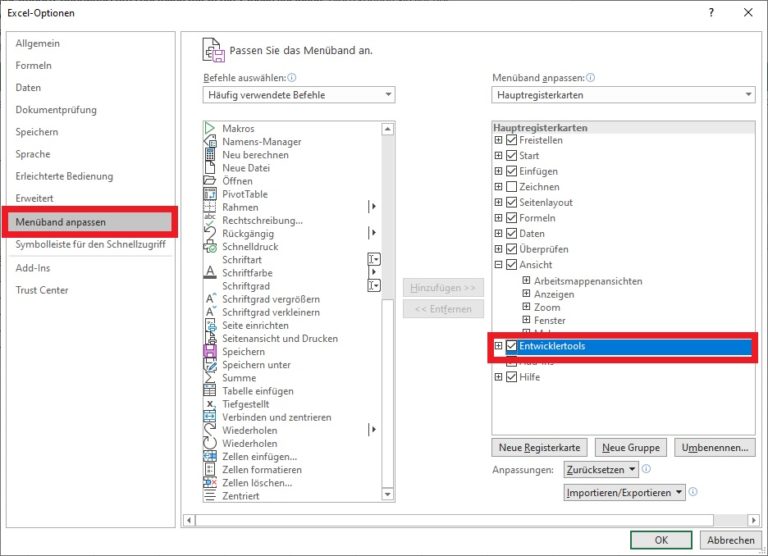Add a Neue Gruppe
The width and height of the screenshot is (768, 556).
[x=630, y=447]
